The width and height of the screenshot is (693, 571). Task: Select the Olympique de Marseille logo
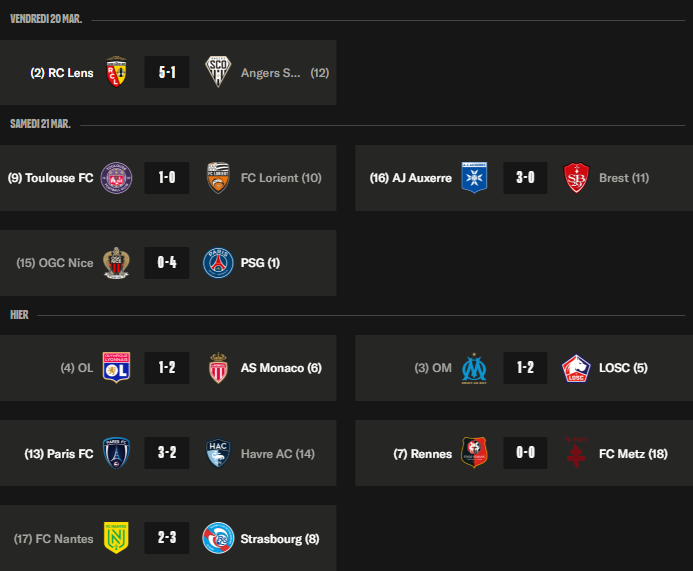click(474, 368)
